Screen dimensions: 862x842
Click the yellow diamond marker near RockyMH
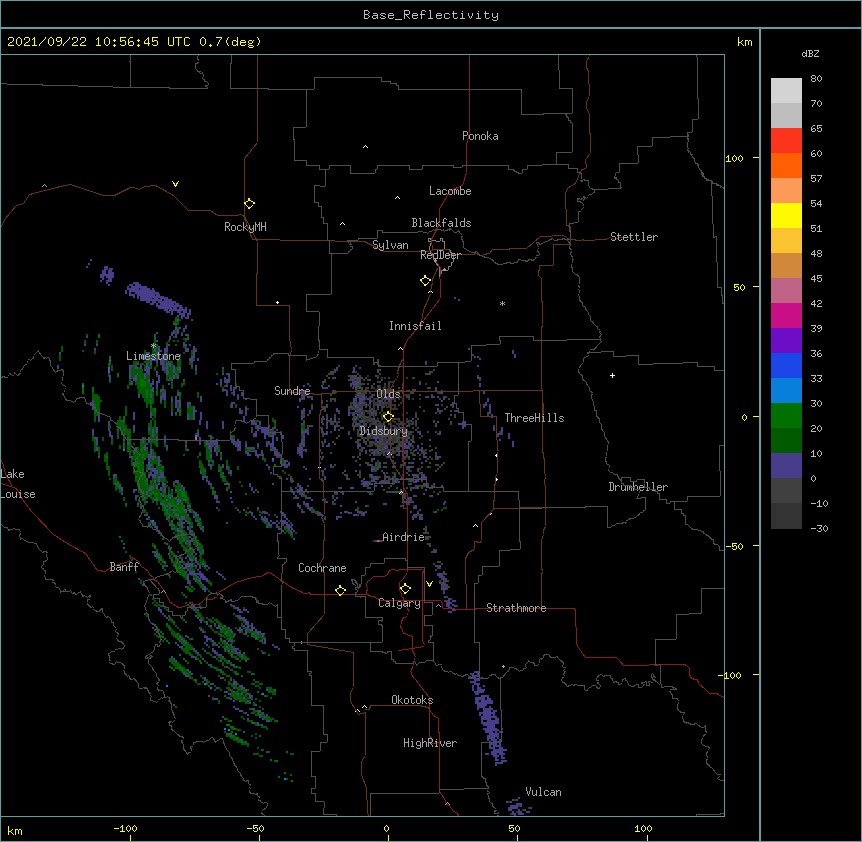249,204
